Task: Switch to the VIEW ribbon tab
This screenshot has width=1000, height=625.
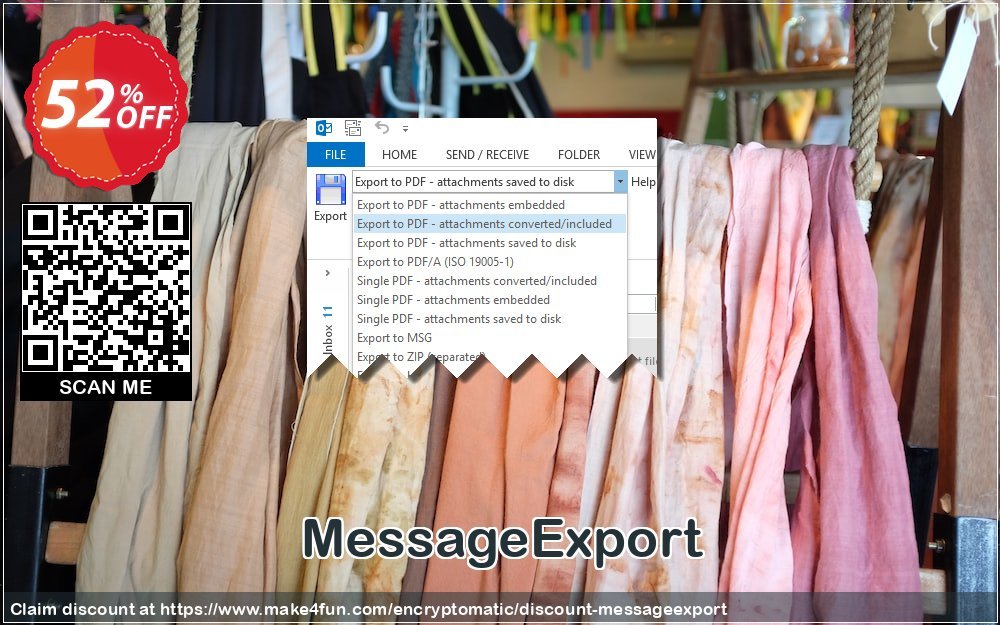Action: click(642, 154)
